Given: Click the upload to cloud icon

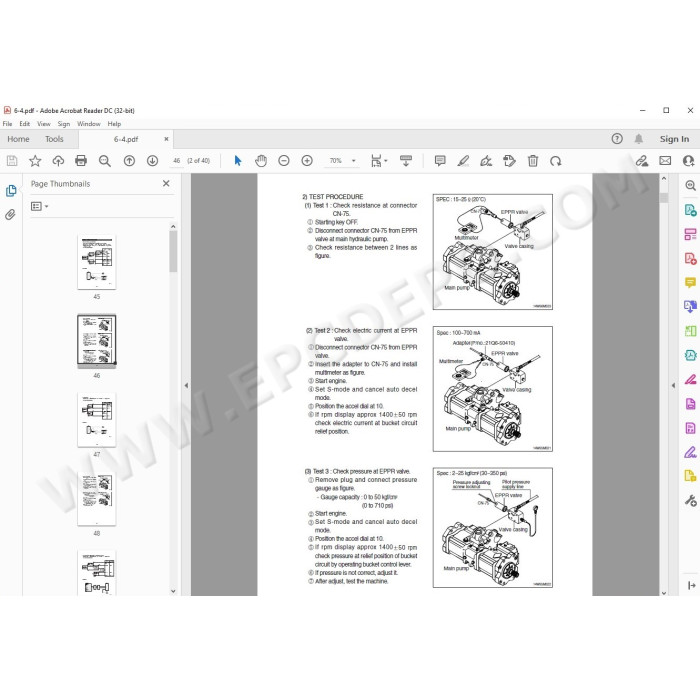Looking at the screenshot, I should pyautogui.click(x=58, y=161).
